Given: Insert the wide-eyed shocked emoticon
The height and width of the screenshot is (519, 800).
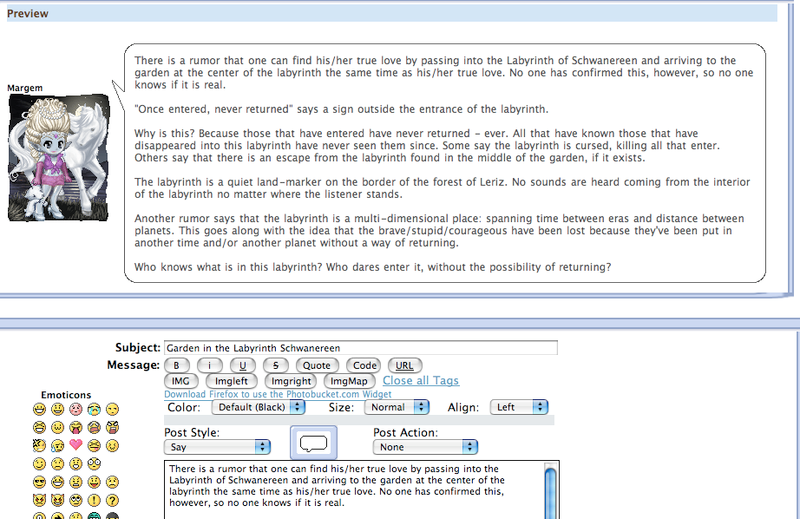Looking at the screenshot, I should pyautogui.click(x=94, y=464).
